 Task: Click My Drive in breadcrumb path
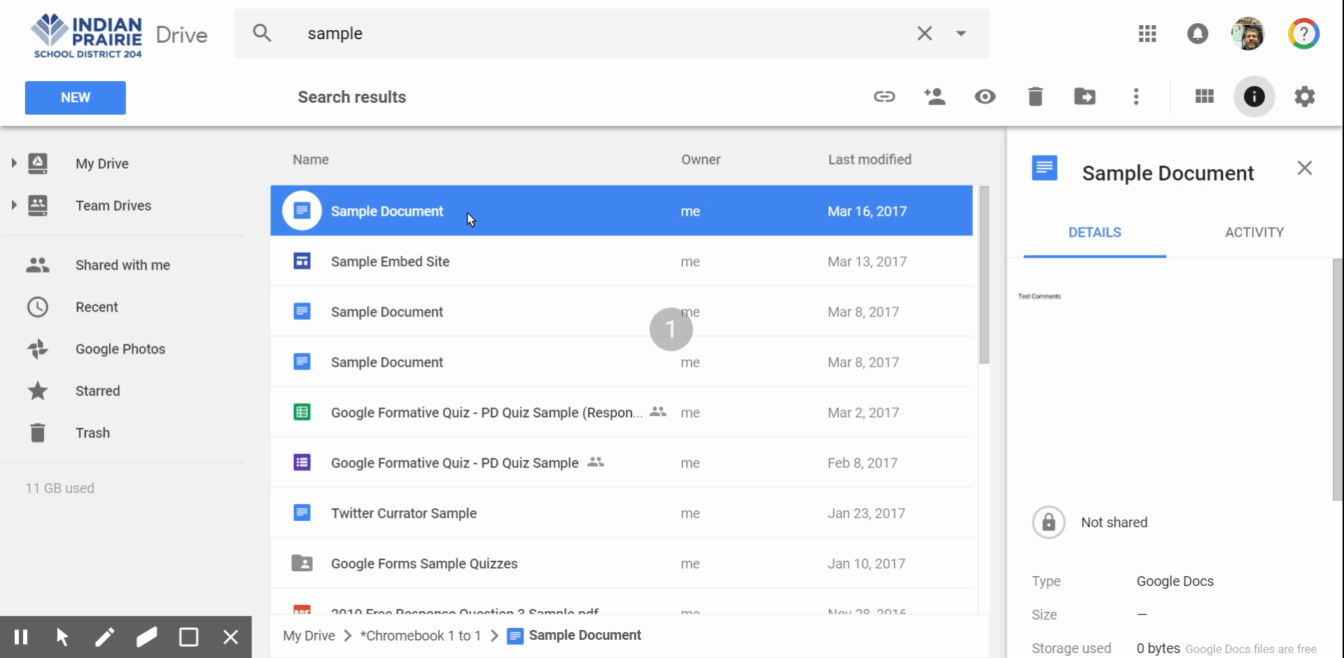[309, 635]
